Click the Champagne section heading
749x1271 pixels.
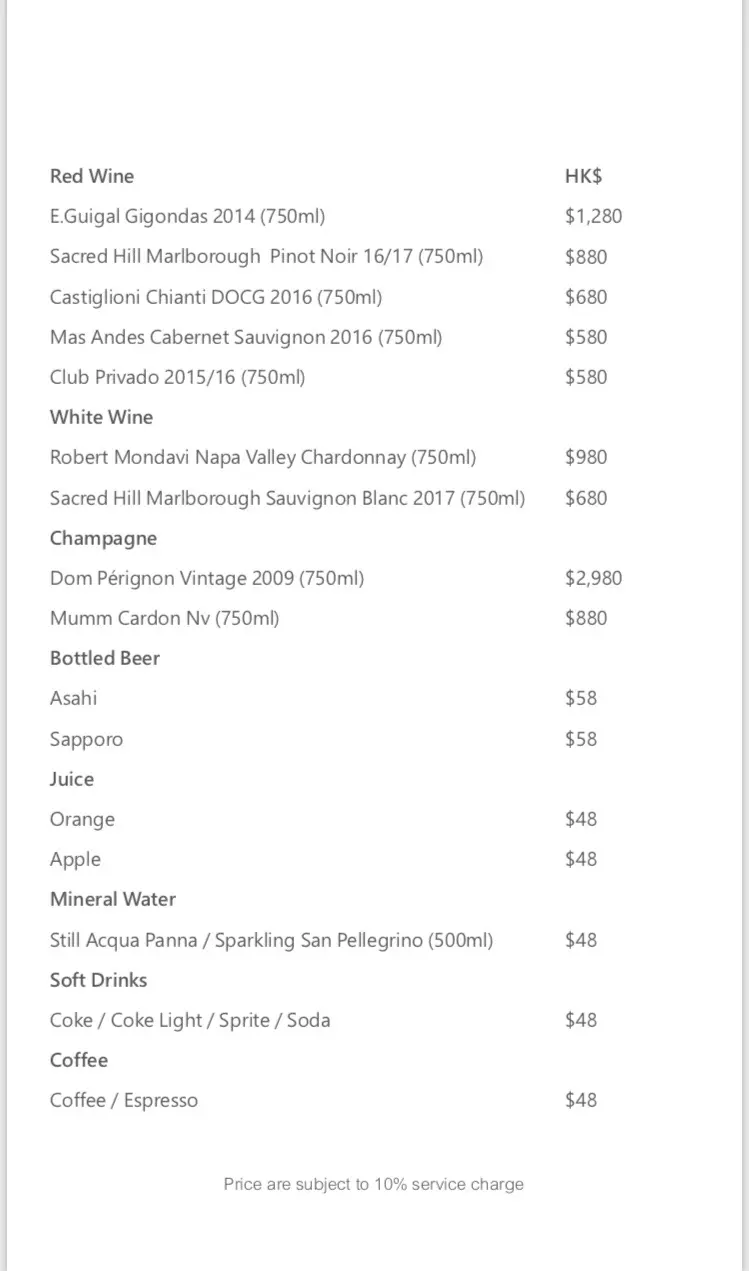point(103,538)
